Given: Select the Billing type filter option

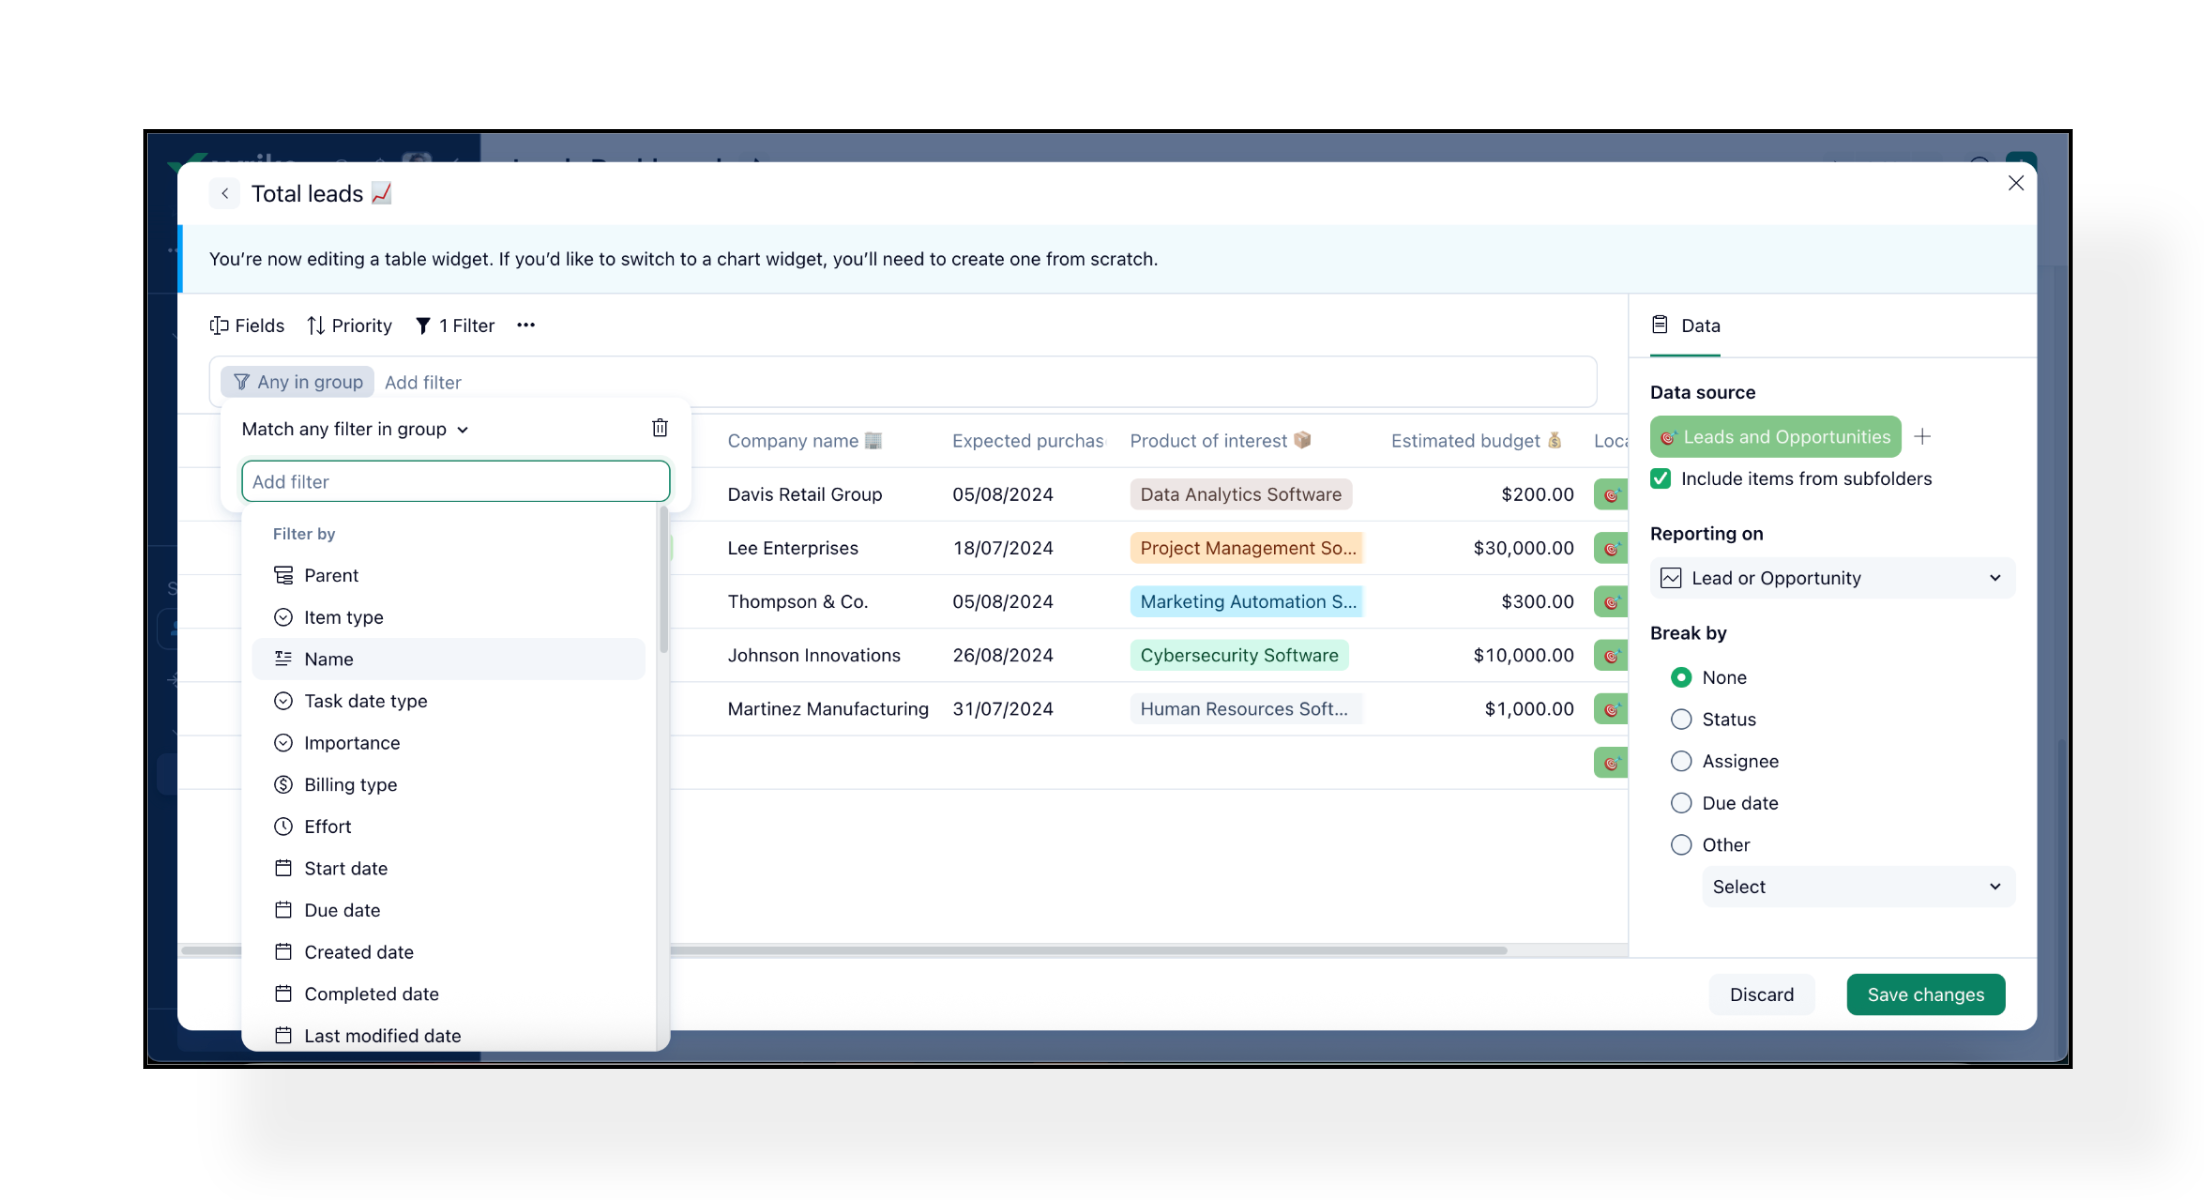Looking at the screenshot, I should coord(449,785).
